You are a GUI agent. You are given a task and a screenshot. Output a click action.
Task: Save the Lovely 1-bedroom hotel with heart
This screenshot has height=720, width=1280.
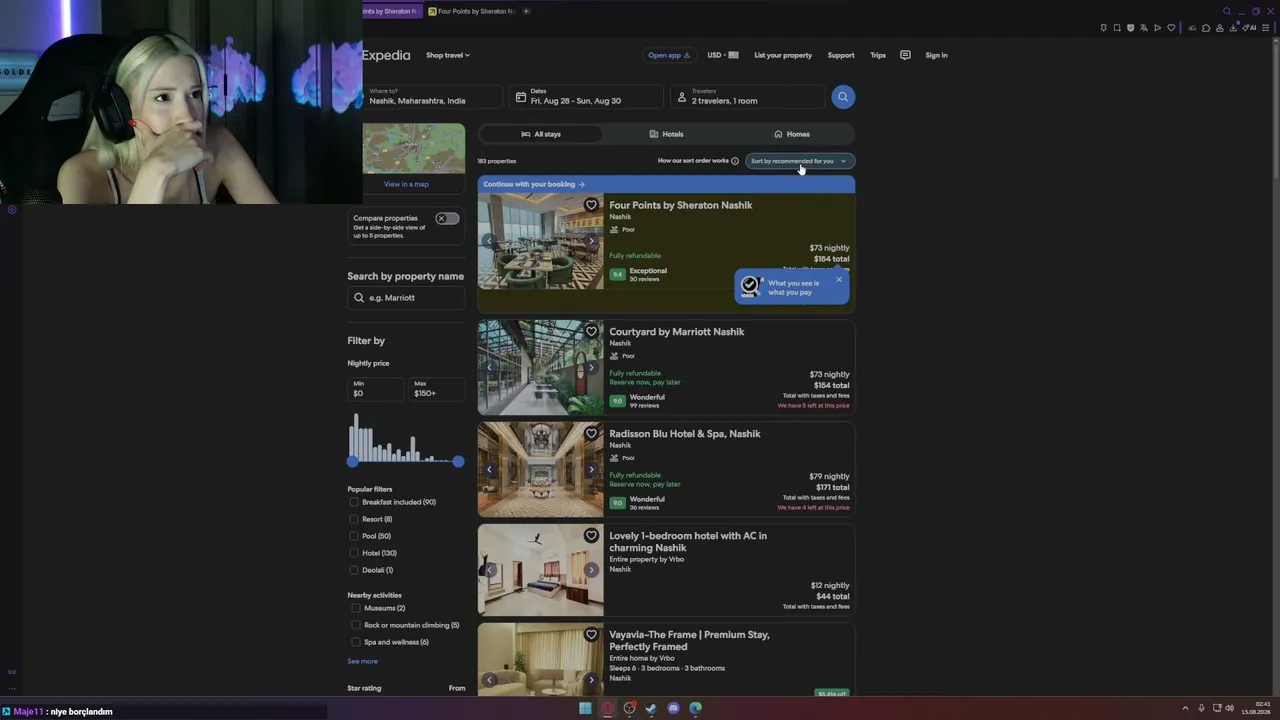coord(591,536)
